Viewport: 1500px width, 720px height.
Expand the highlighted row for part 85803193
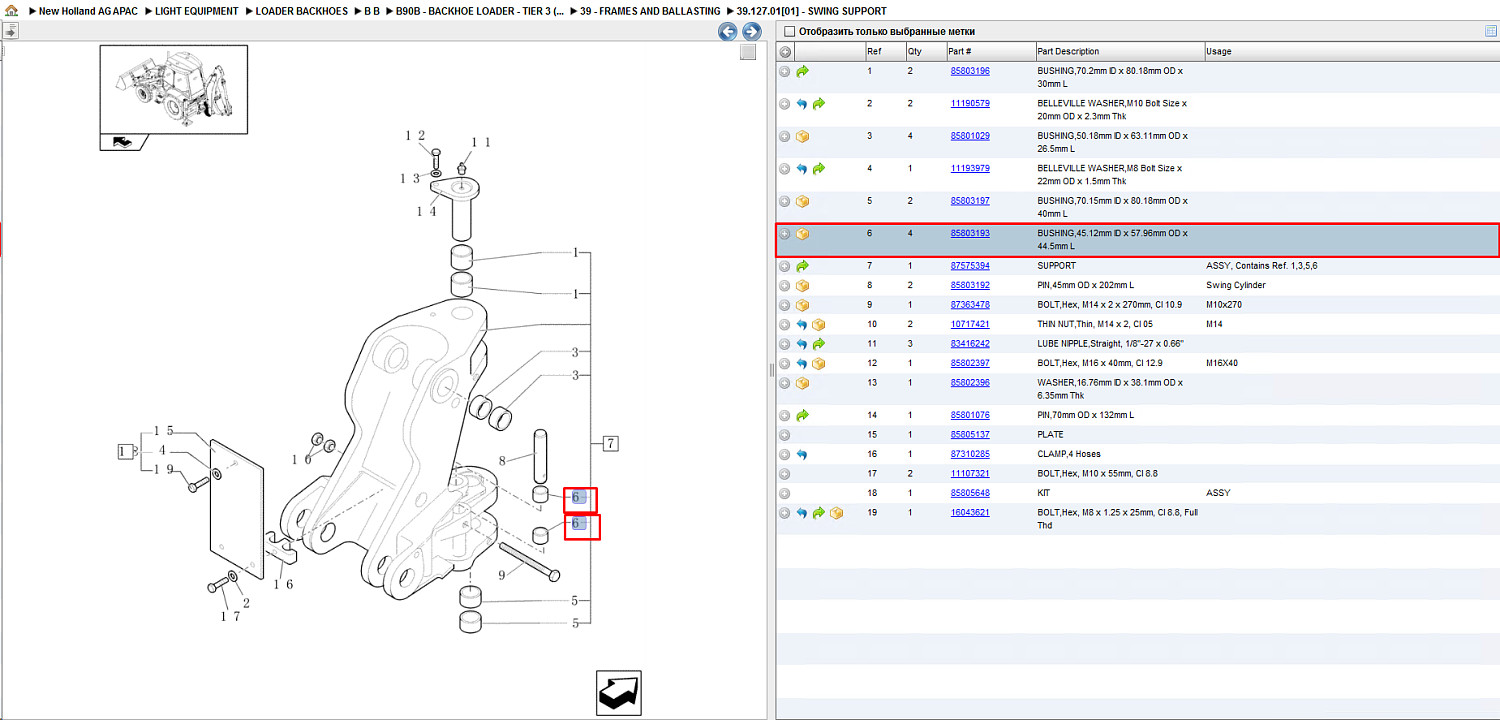[x=785, y=234]
